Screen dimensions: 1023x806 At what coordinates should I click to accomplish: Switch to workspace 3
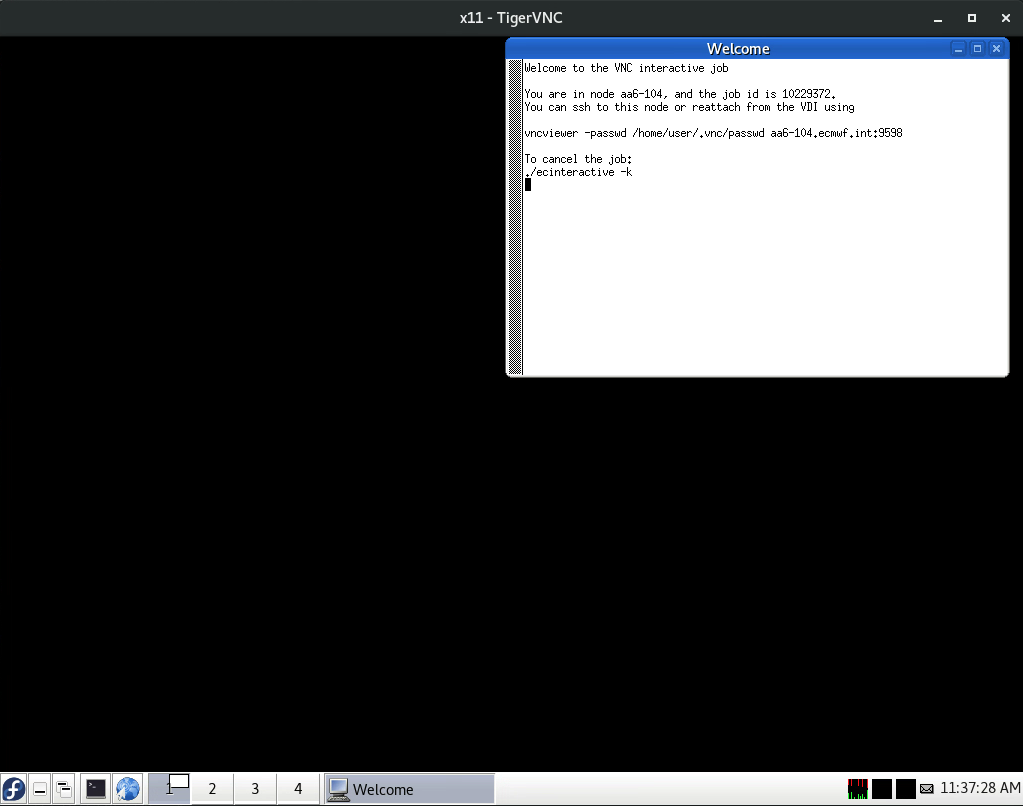click(x=255, y=789)
